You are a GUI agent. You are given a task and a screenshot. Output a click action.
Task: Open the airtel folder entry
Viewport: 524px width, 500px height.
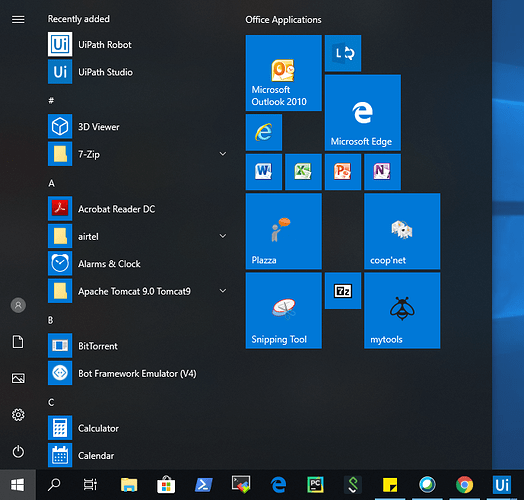pyautogui.click(x=138, y=236)
